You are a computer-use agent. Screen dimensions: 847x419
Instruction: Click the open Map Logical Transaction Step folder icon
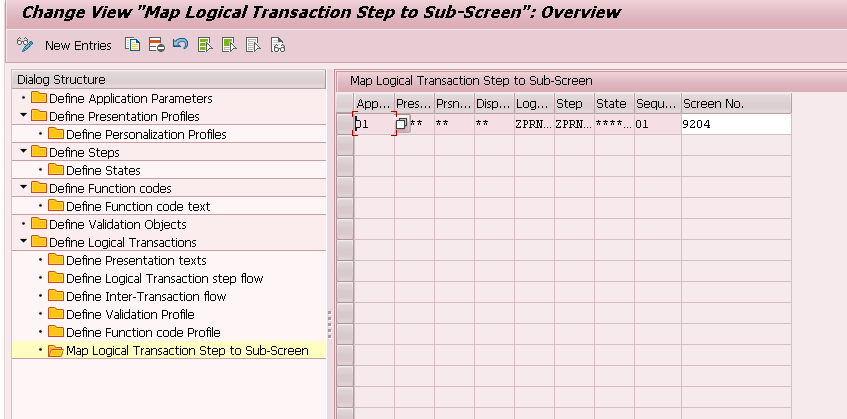click(56, 350)
